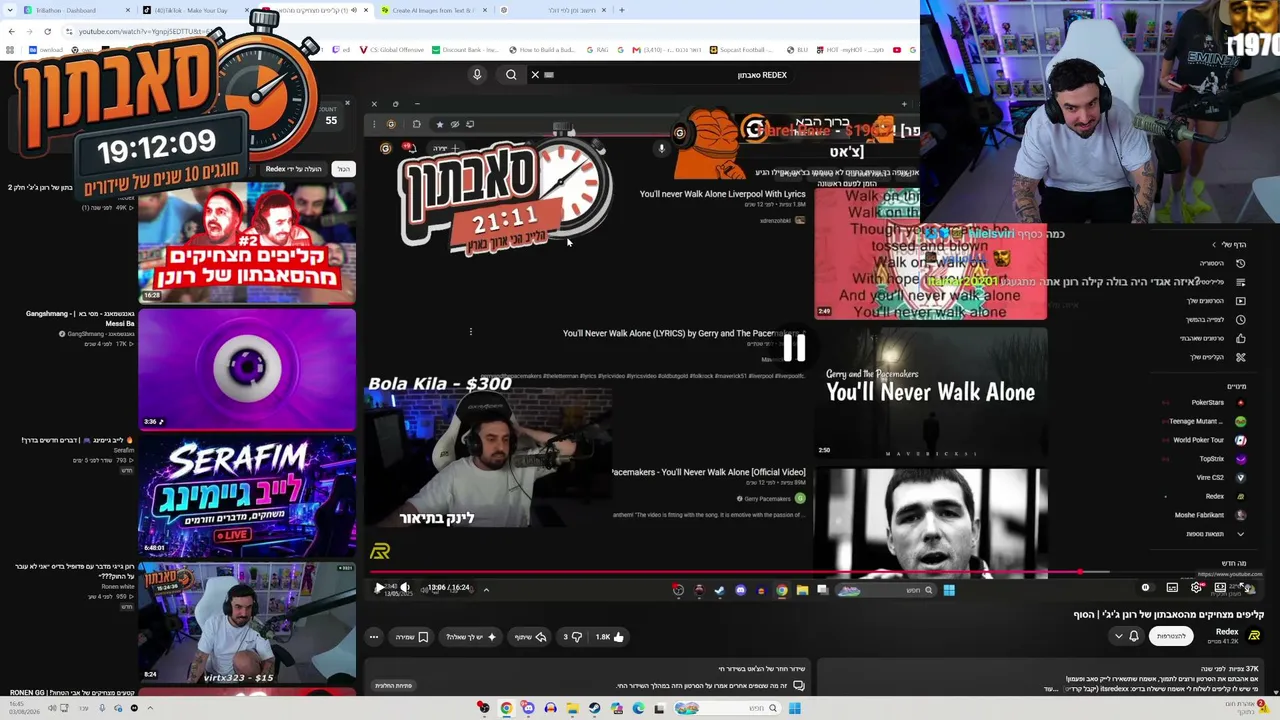The width and height of the screenshot is (1280, 720).
Task: Click 'פתיחת החלונית' to open chat replay
Action: tap(393, 686)
